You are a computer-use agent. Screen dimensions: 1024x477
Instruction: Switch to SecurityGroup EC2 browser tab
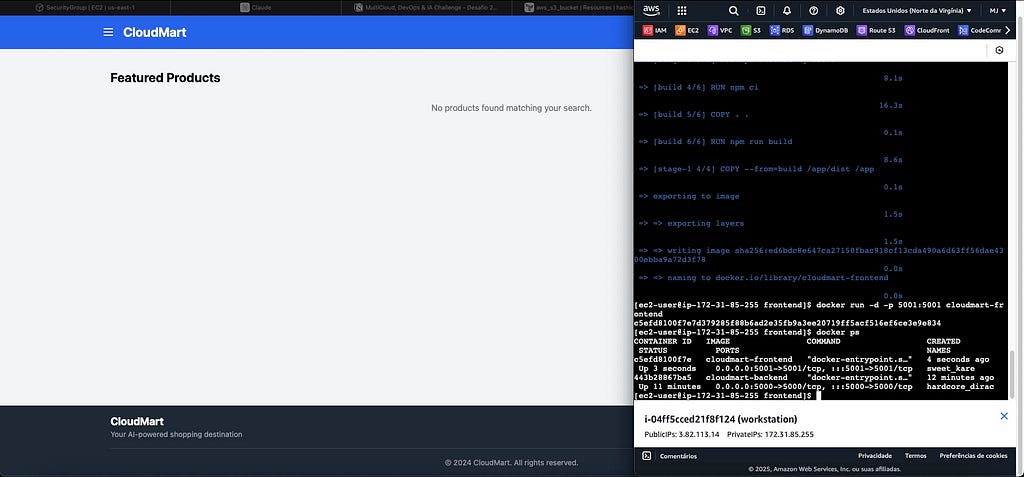85,8
